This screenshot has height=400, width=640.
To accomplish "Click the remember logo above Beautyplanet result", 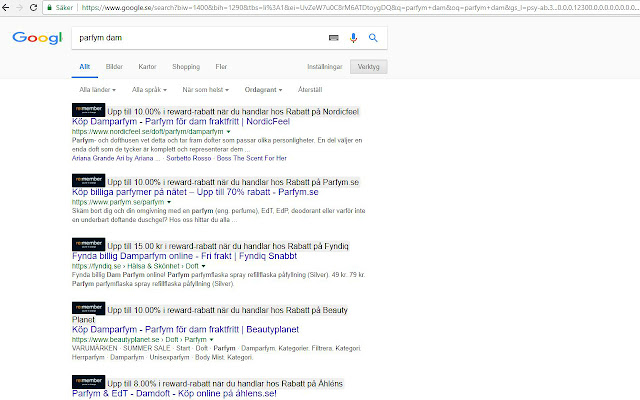I will (x=89, y=309).
